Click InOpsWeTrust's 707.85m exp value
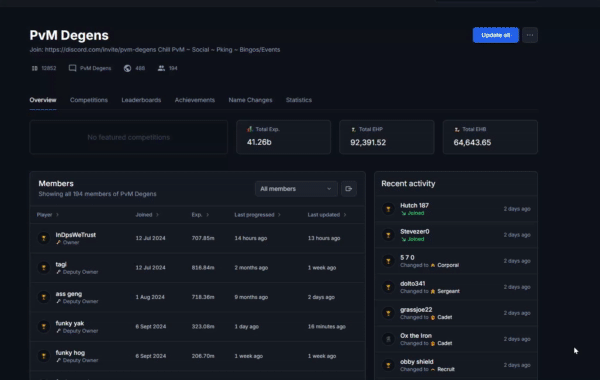 (x=203, y=238)
